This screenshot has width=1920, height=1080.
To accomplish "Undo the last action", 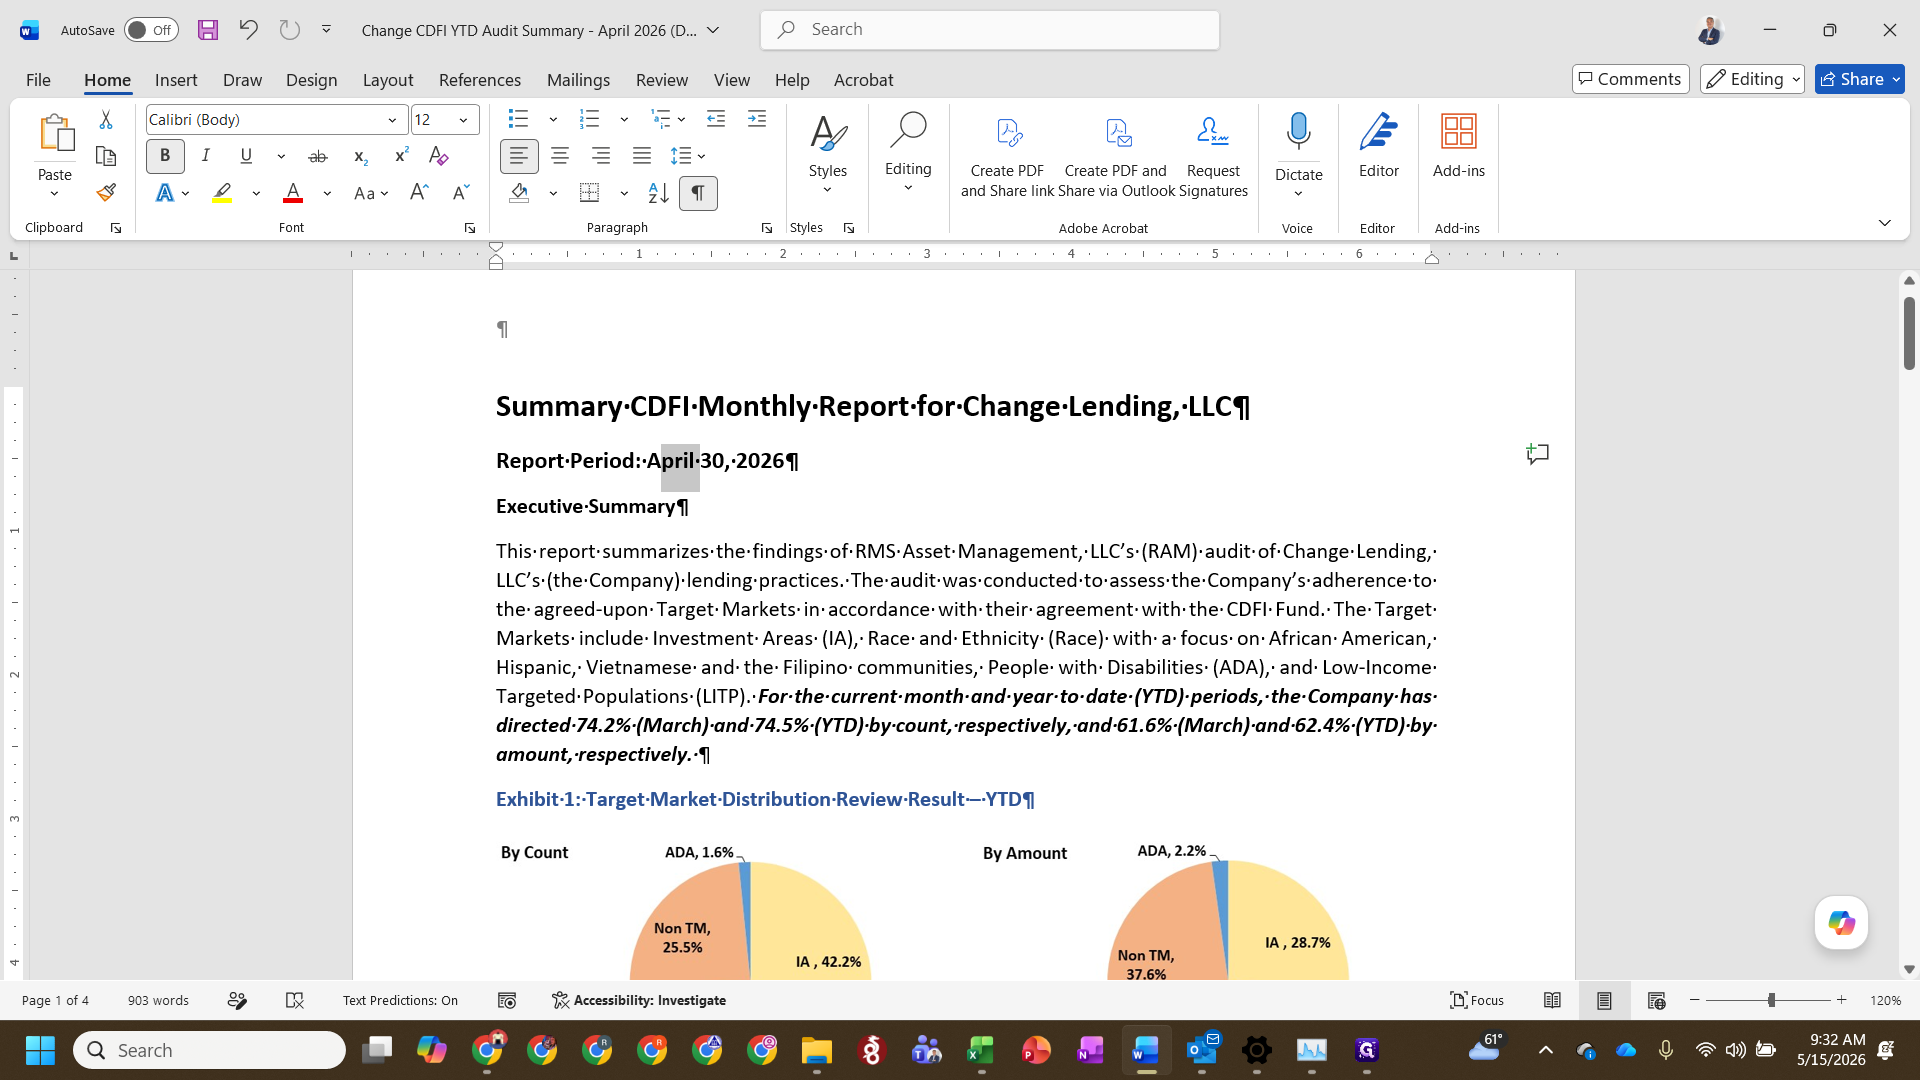I will click(248, 30).
